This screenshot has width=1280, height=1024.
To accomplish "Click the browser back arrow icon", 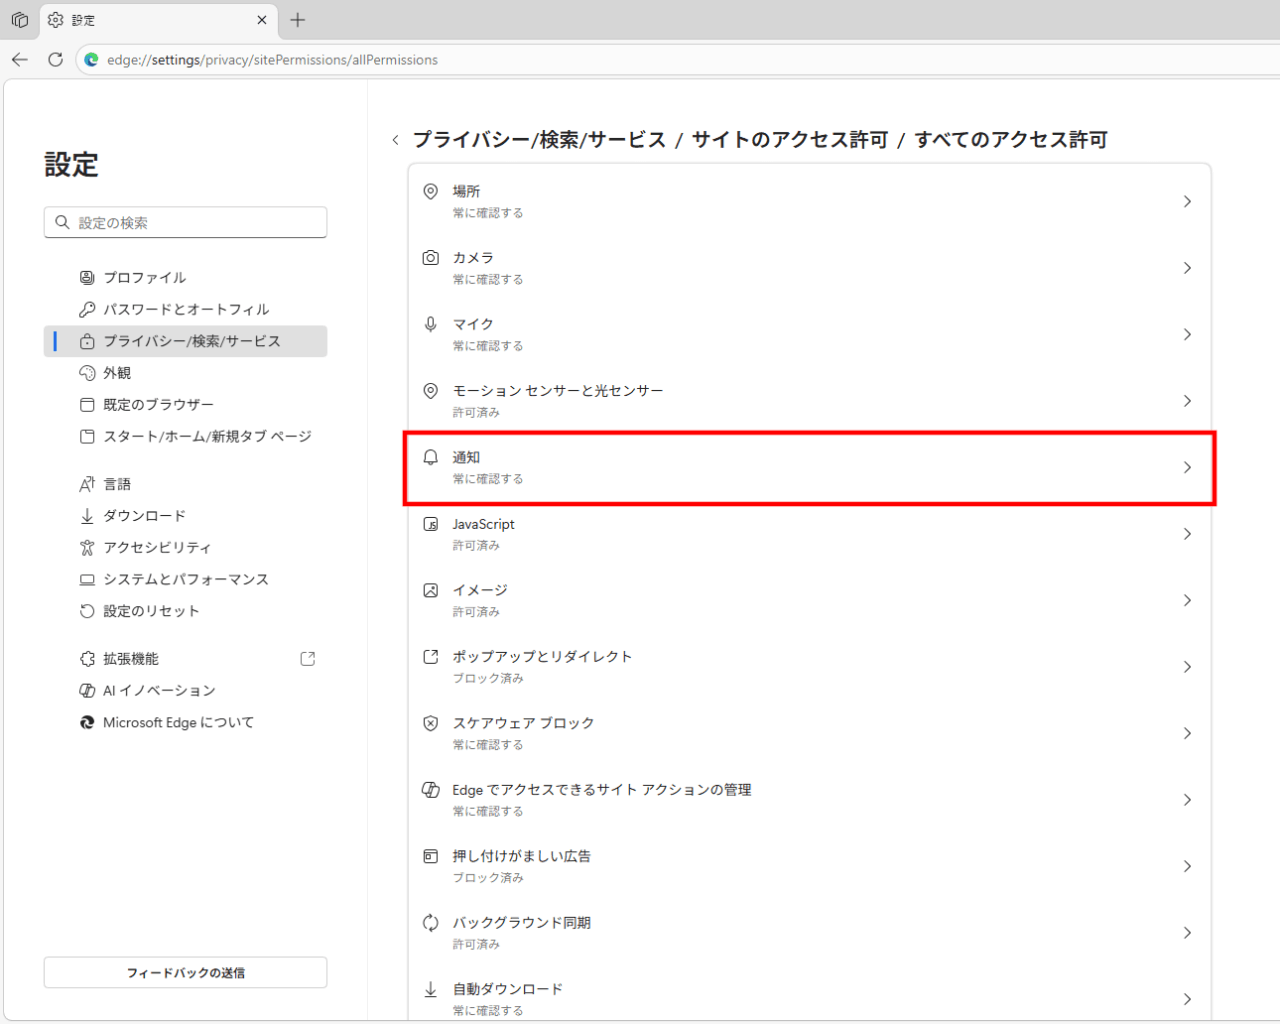I will click(20, 60).
